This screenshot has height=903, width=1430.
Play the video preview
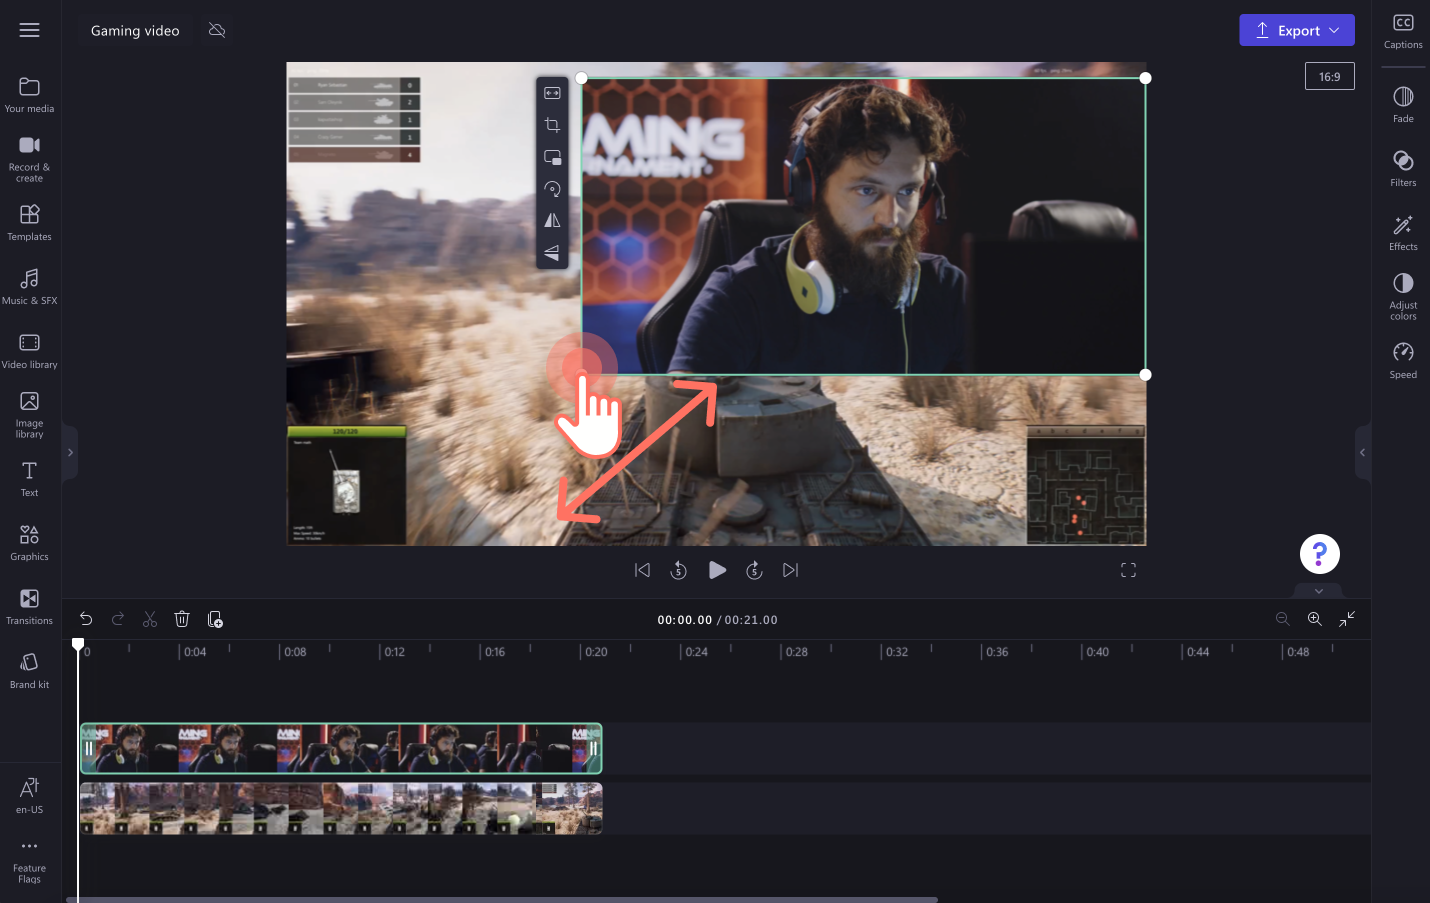[x=717, y=570]
